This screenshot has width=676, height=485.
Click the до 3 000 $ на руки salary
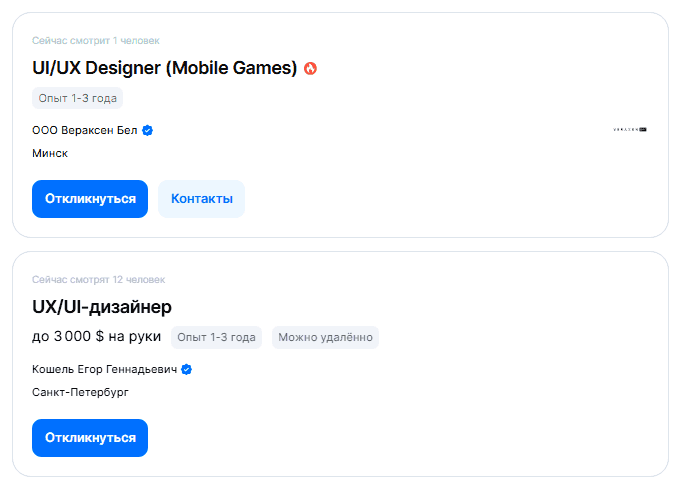[x=96, y=337]
